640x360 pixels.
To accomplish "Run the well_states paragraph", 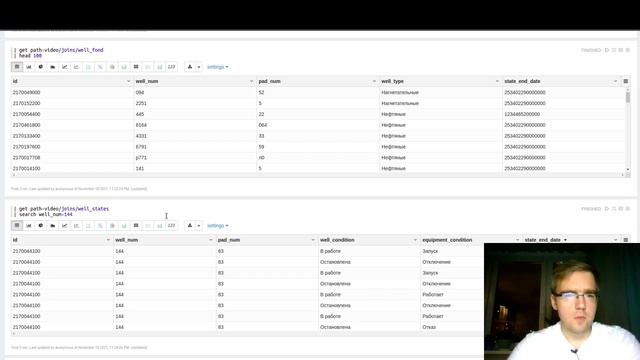I will click(607, 209).
